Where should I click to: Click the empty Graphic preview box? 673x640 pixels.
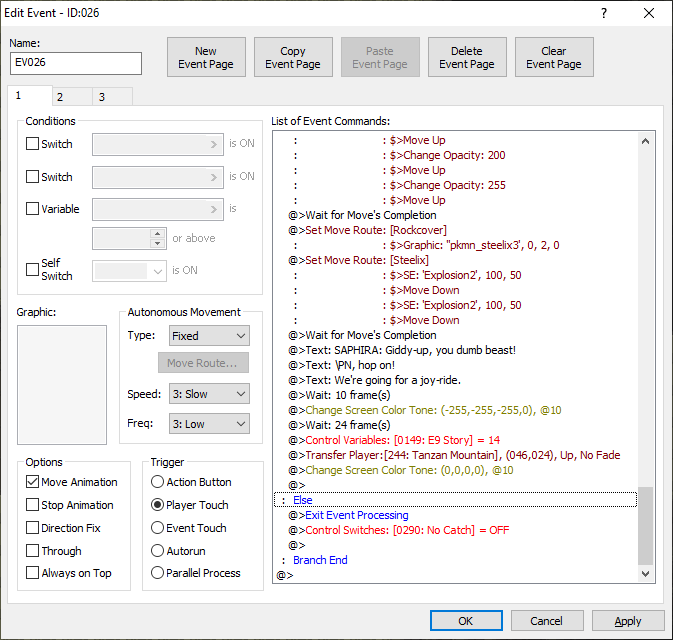pyautogui.click(x=62, y=384)
